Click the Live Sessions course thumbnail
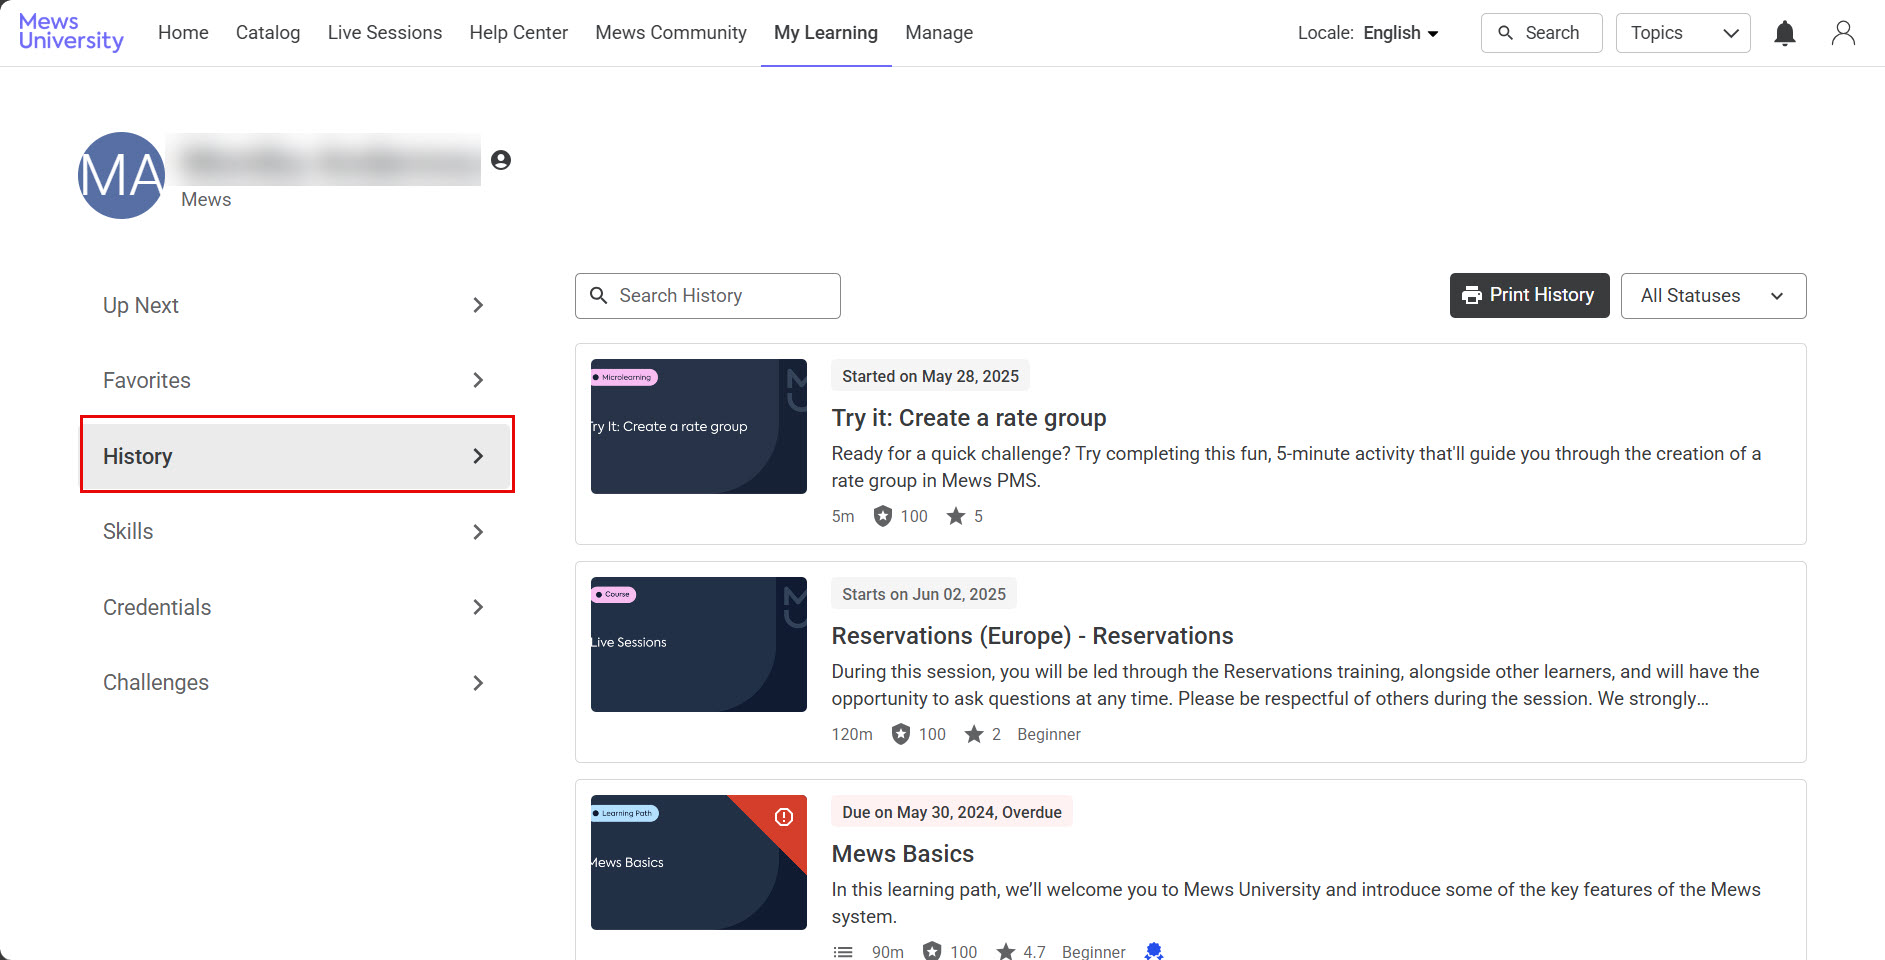Image resolution: width=1885 pixels, height=960 pixels. point(699,644)
